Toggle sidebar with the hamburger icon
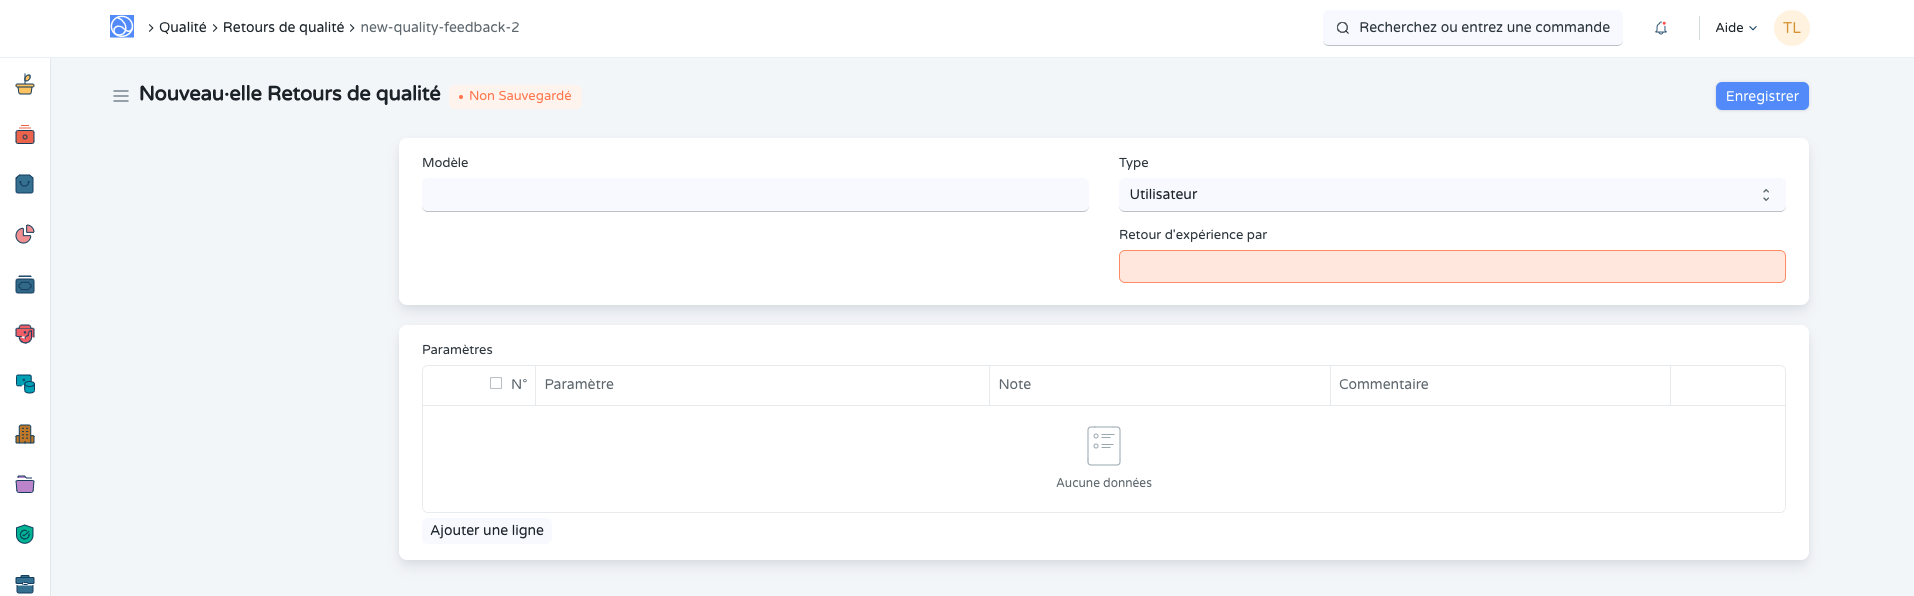Screen dimensions: 1914x596 (121, 96)
